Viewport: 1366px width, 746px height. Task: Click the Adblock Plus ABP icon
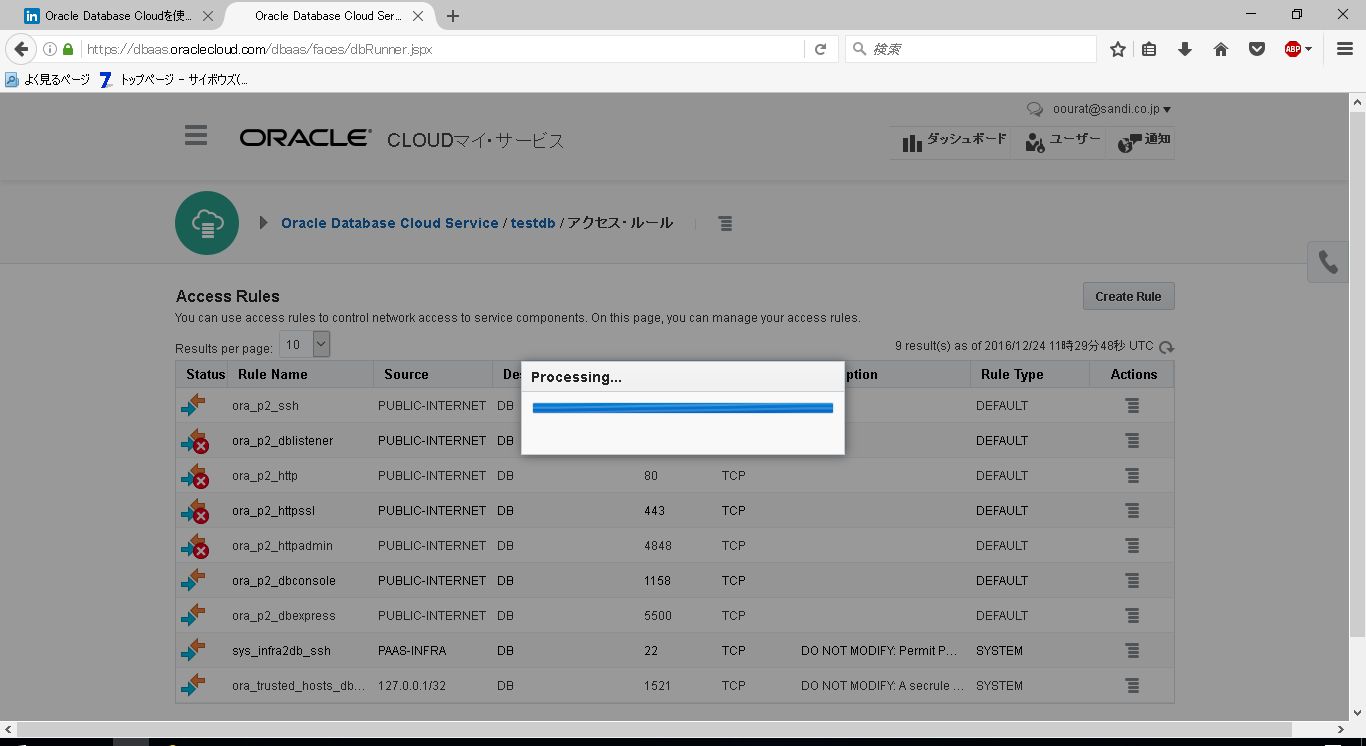pyautogui.click(x=1293, y=49)
